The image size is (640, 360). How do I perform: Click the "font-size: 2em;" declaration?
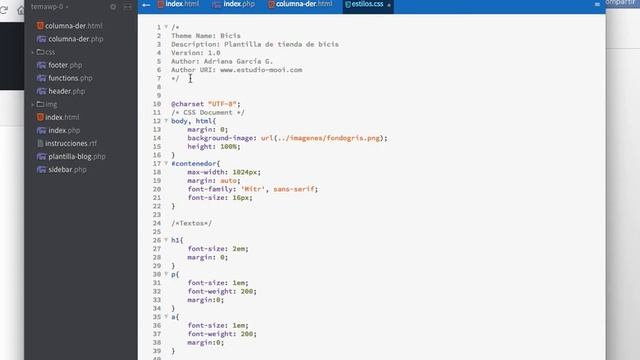(x=218, y=249)
